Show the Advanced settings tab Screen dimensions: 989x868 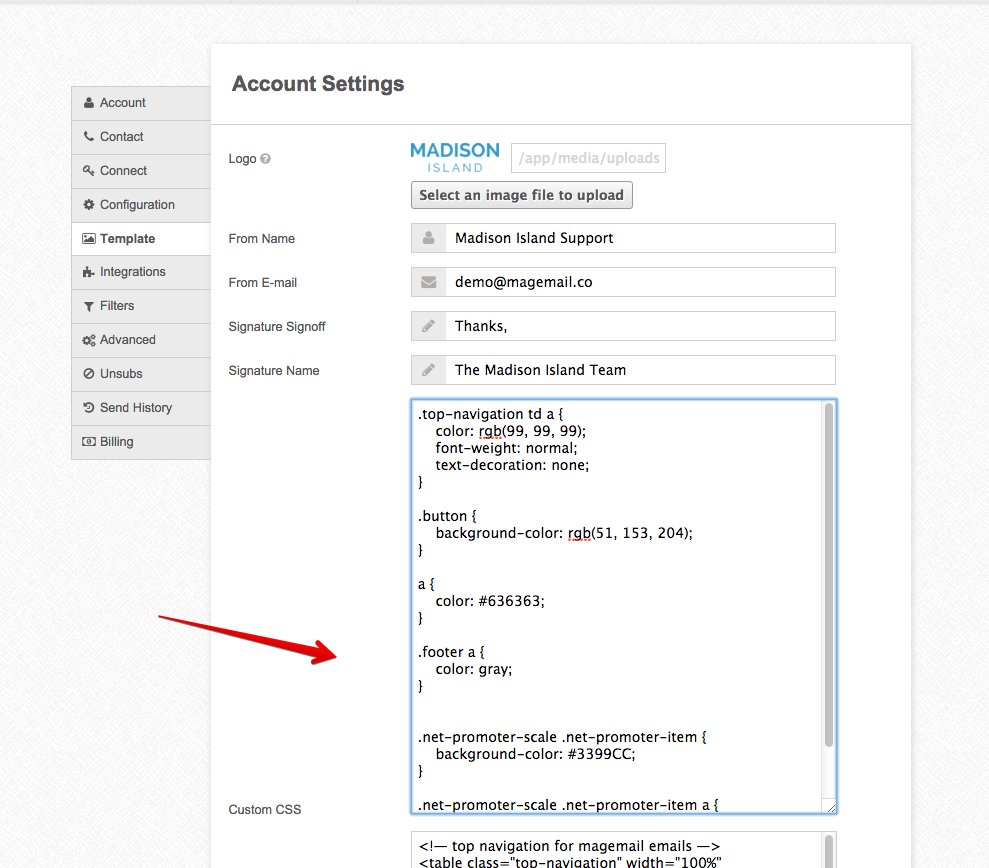pos(141,340)
